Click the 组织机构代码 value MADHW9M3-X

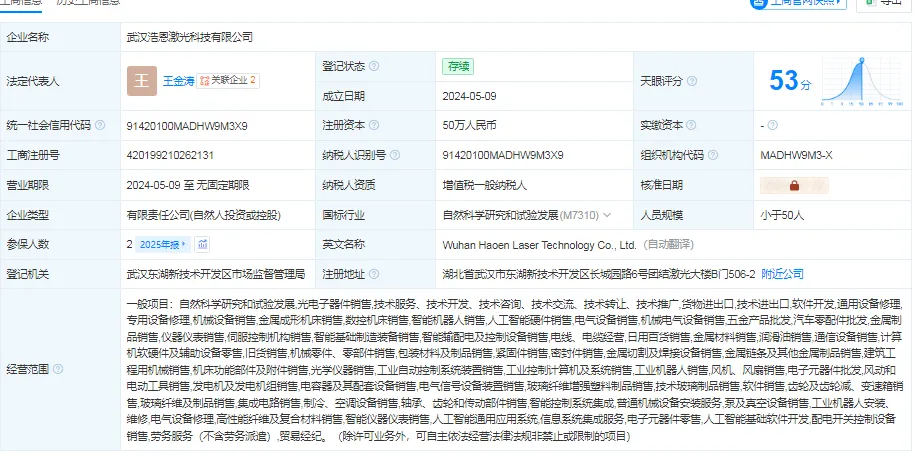point(797,155)
